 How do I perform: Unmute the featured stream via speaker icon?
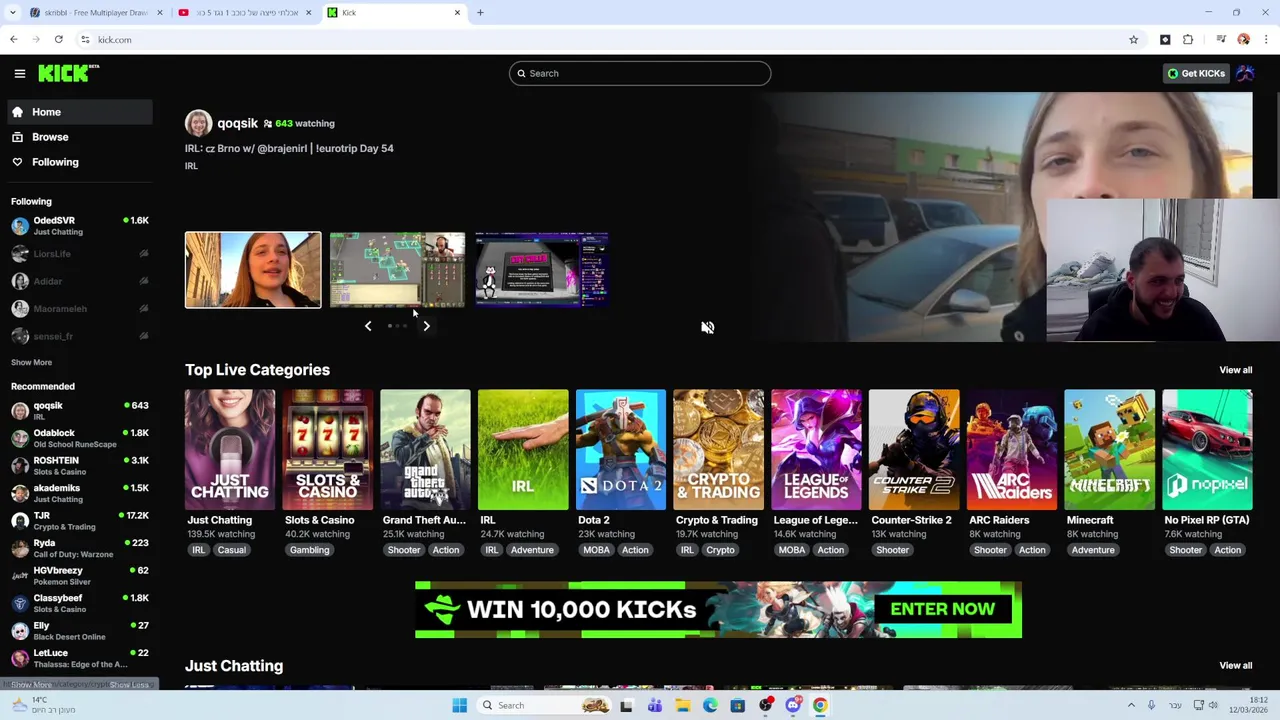click(707, 327)
